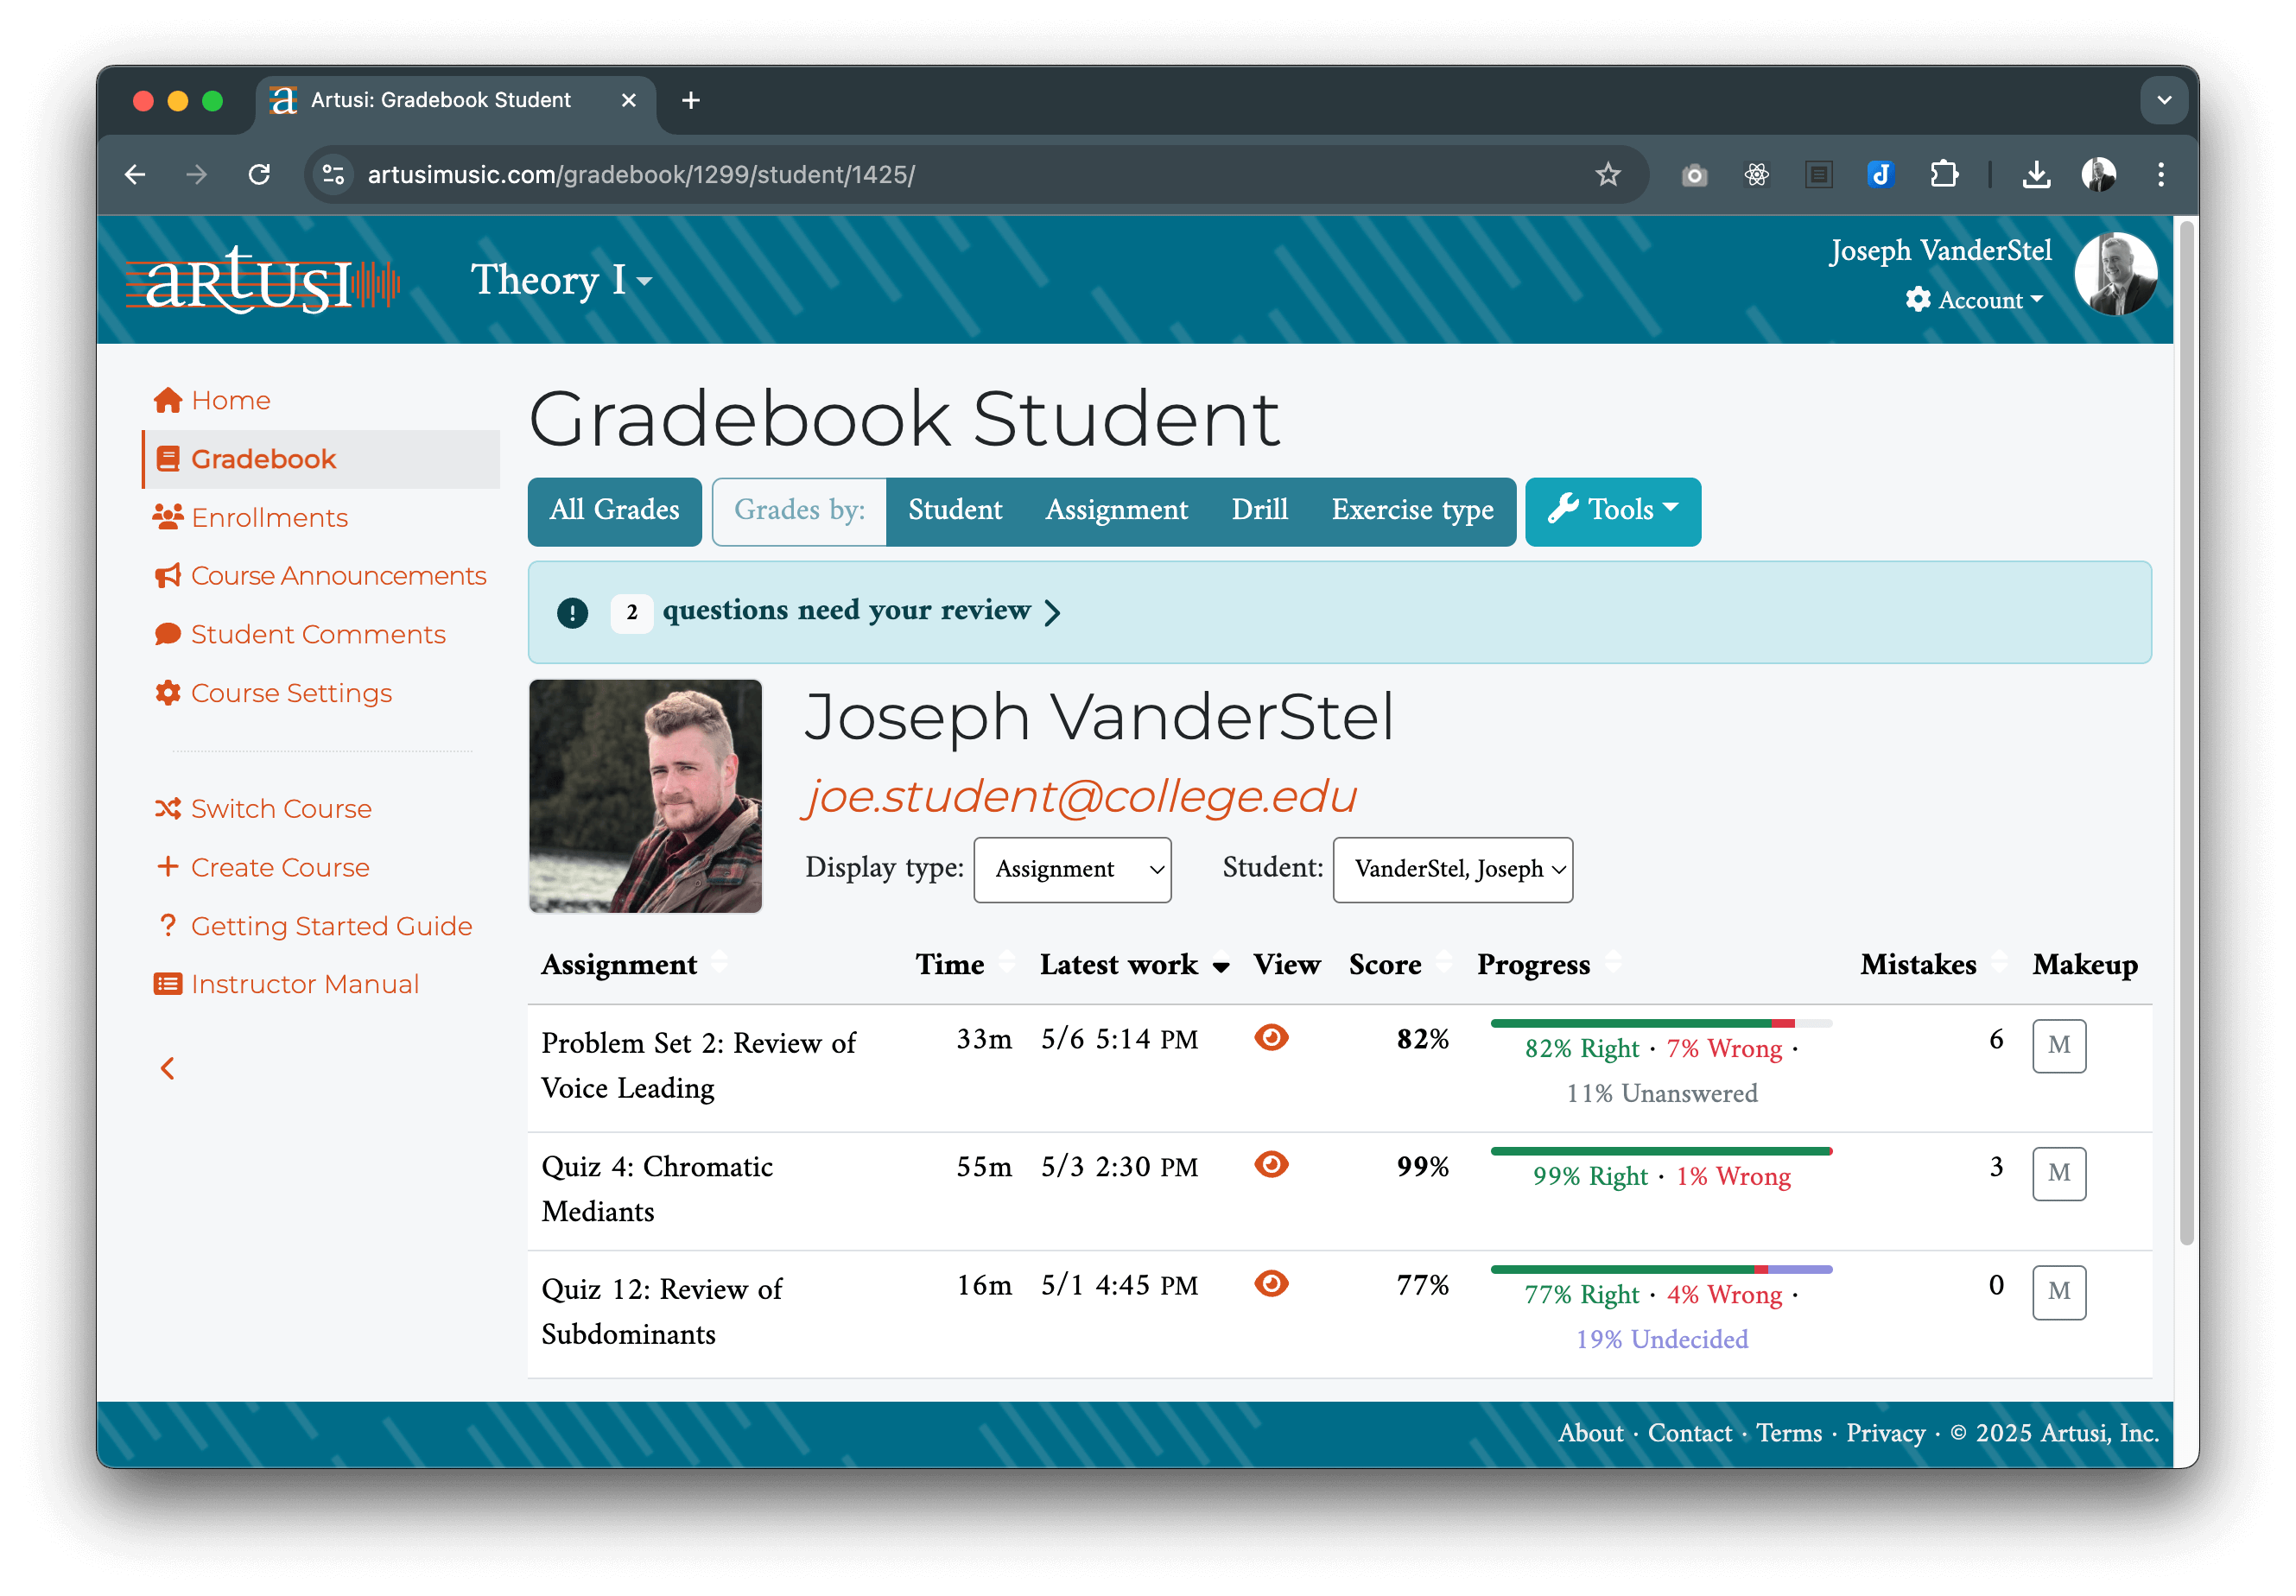Screen dimensions: 2296x1596
Task: Click the Enrollments people icon
Action: pos(168,517)
